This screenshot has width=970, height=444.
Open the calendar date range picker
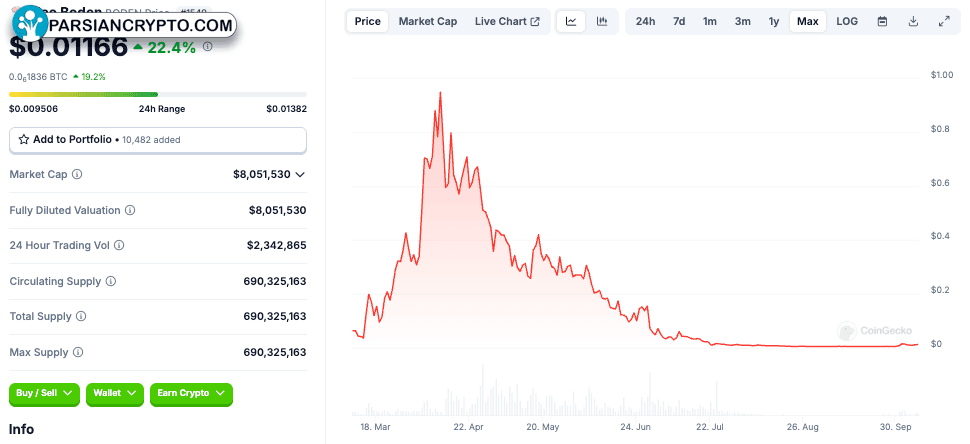883,22
